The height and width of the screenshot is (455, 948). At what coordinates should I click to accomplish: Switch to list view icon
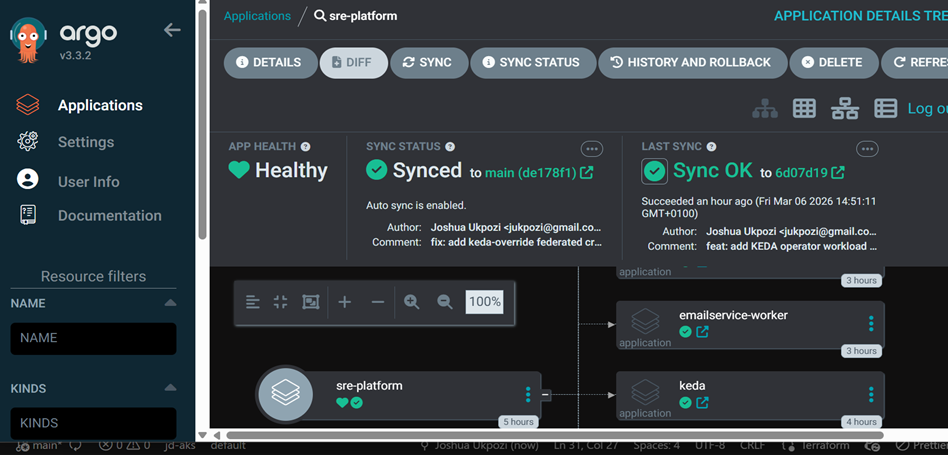(886, 109)
